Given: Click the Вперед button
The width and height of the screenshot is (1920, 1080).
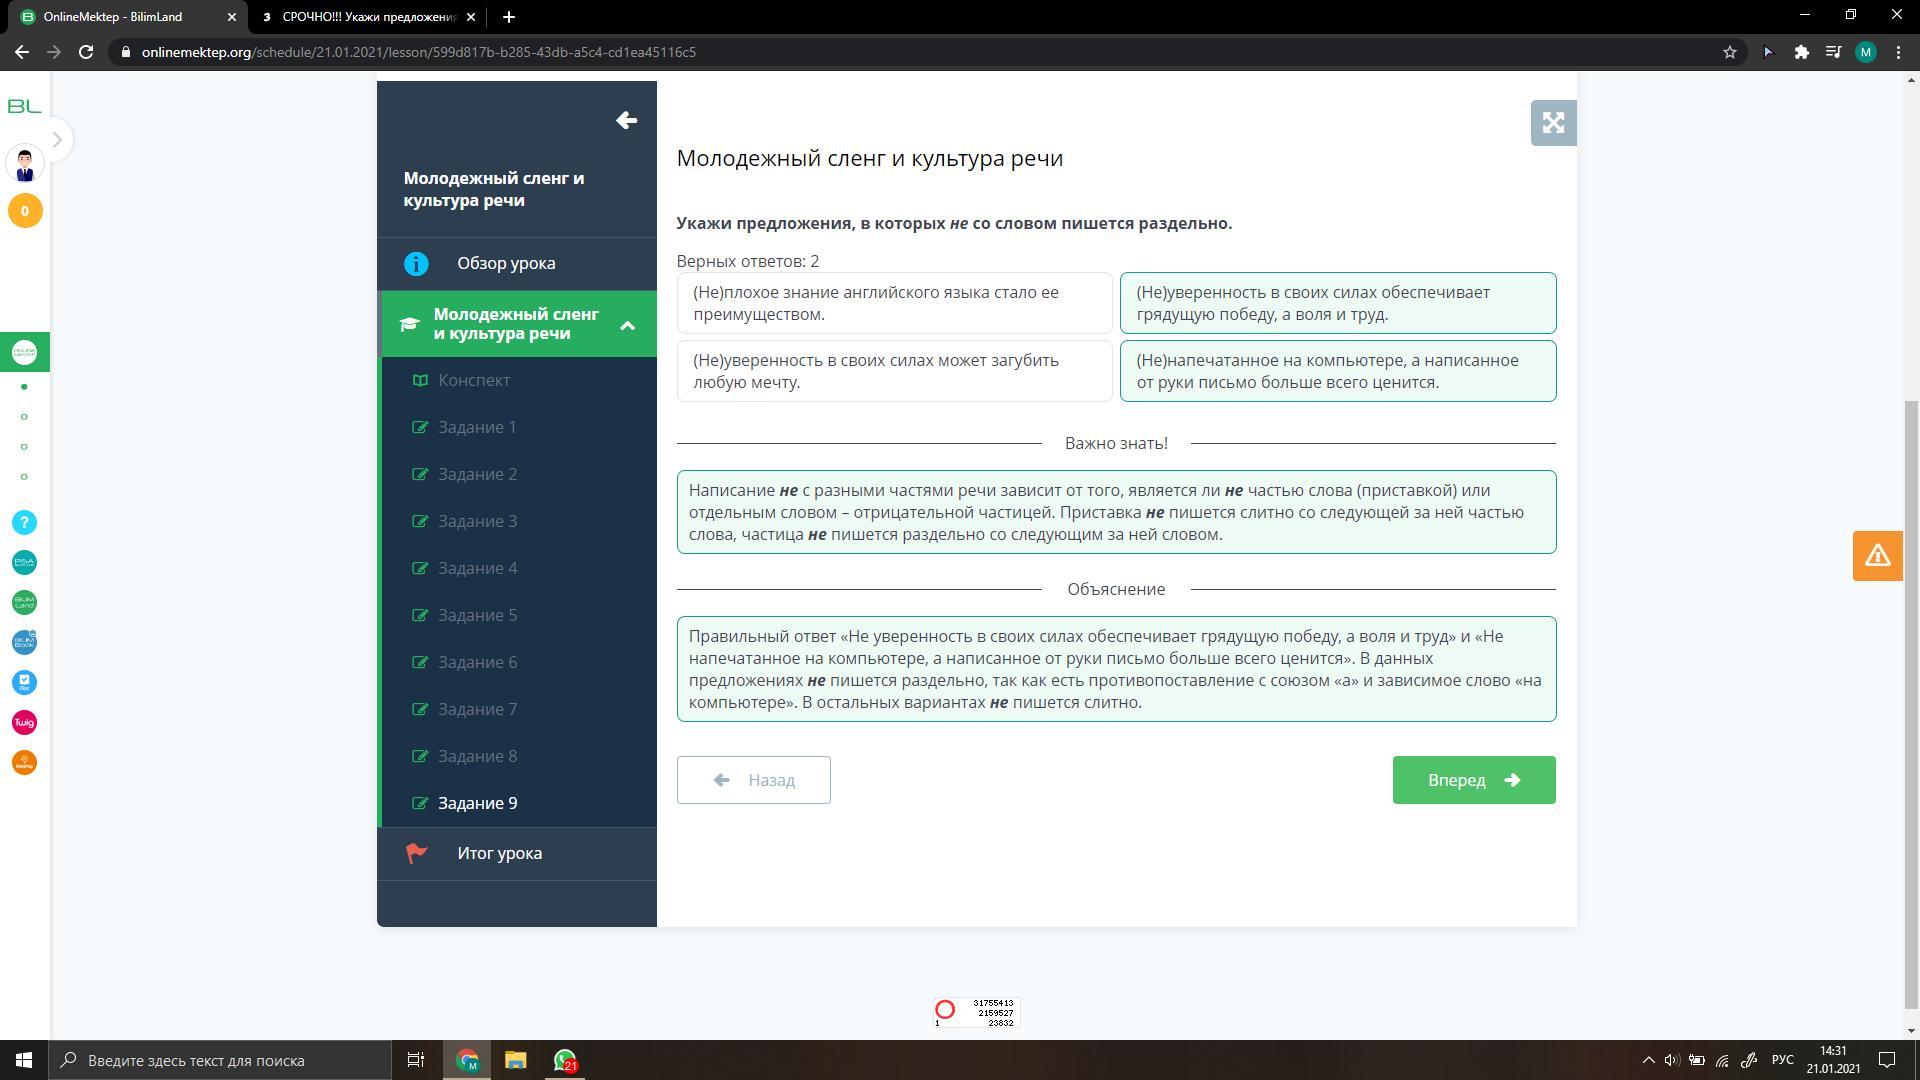Looking at the screenshot, I should [1473, 780].
